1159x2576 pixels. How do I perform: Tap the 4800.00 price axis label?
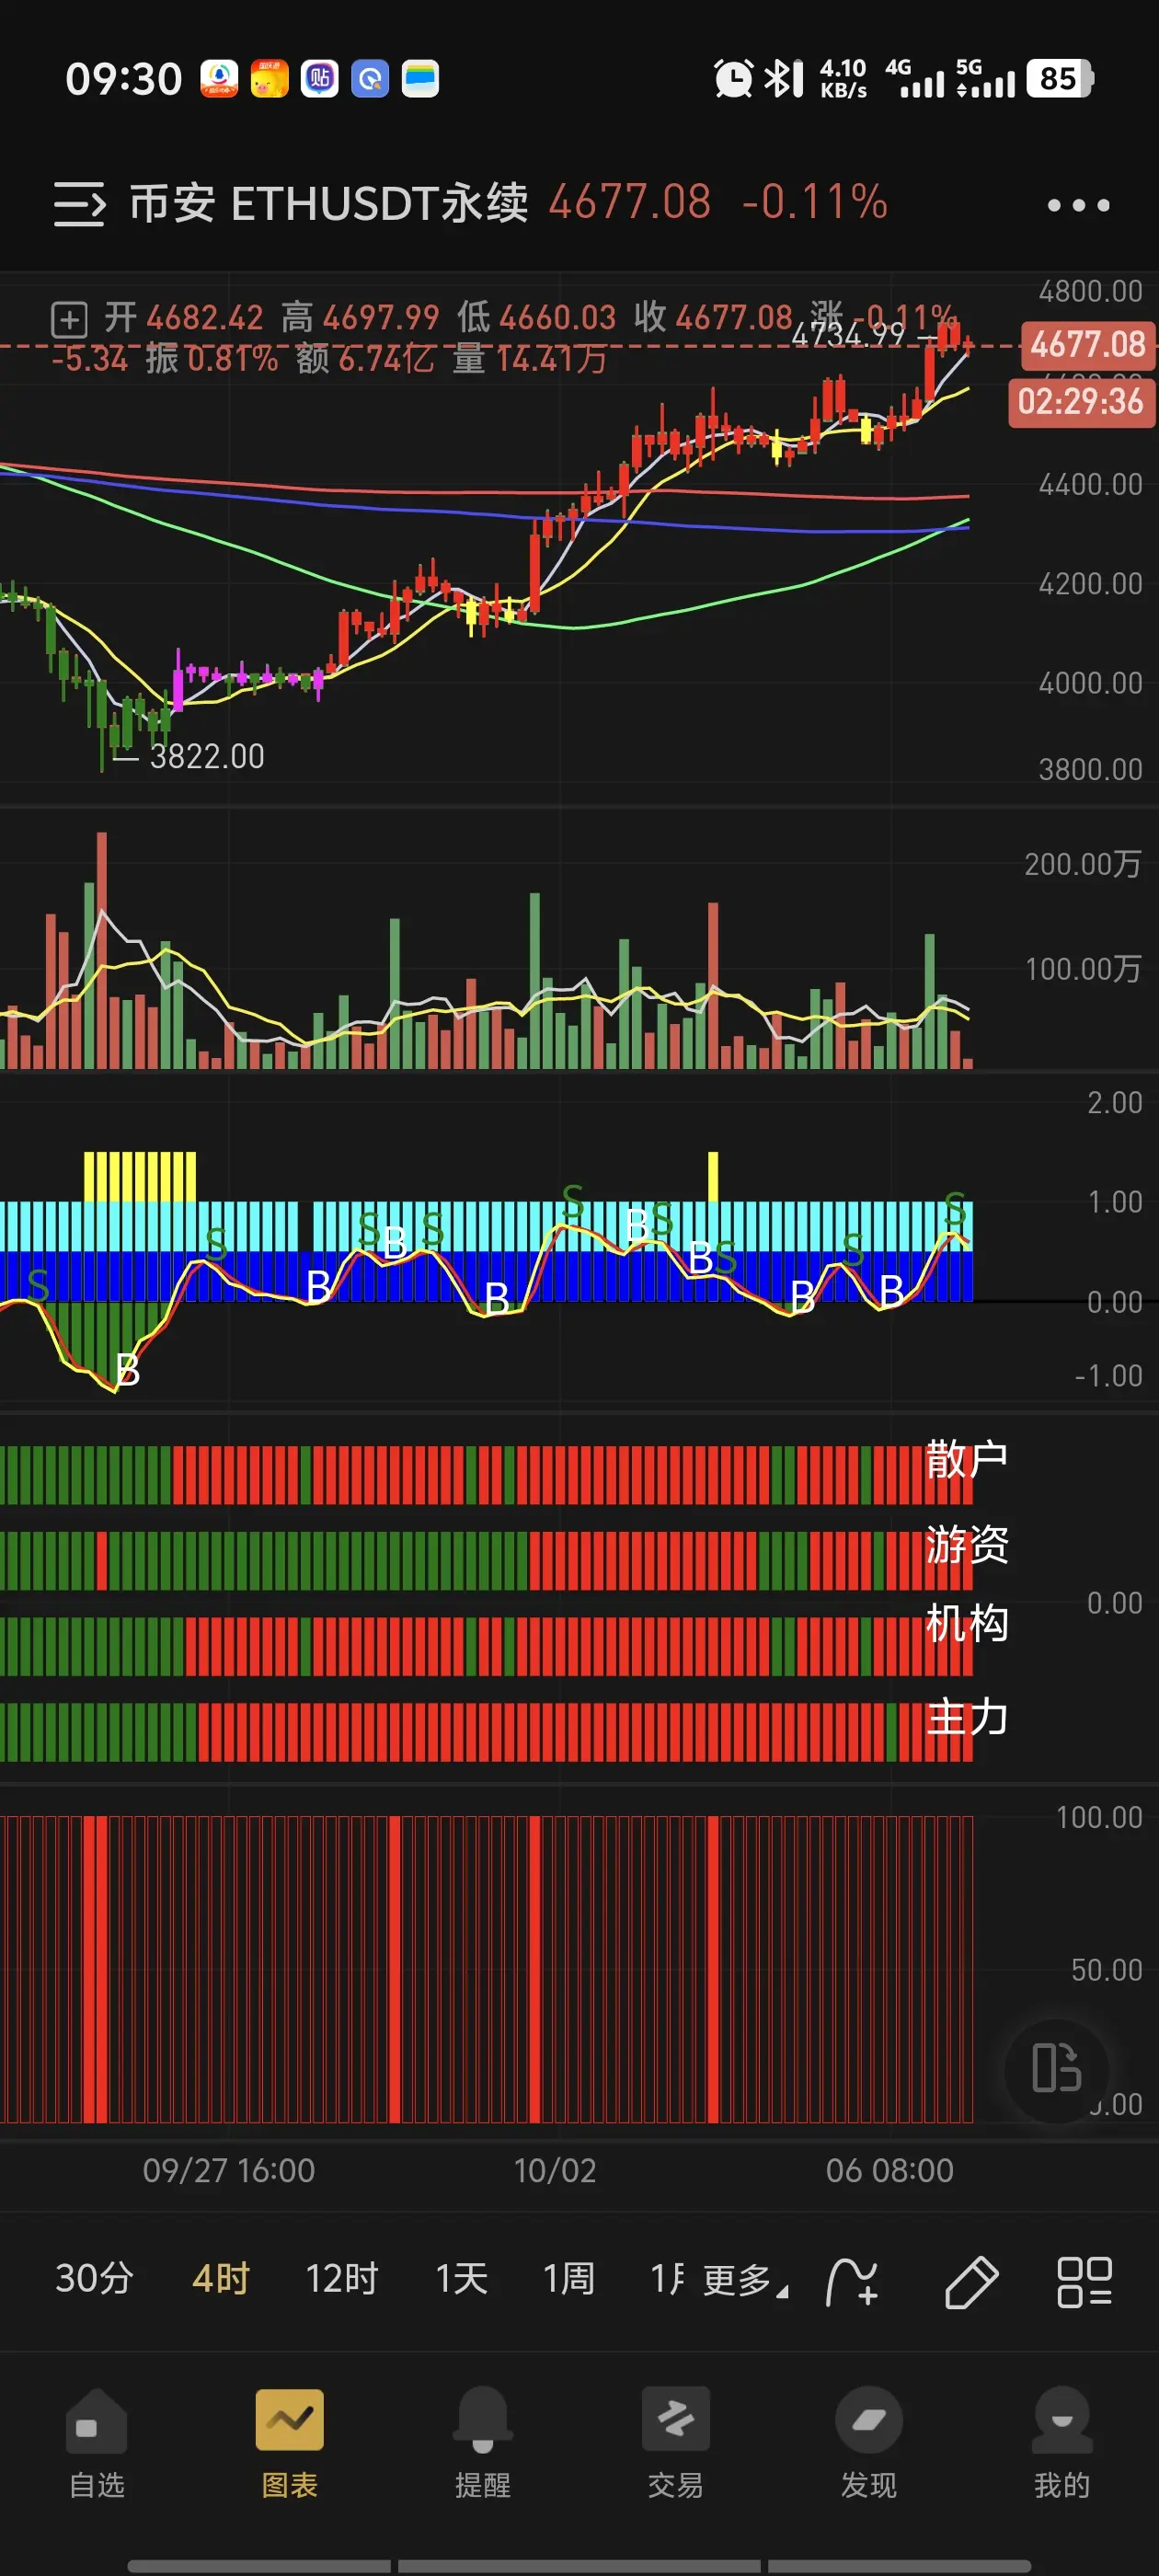1090,292
